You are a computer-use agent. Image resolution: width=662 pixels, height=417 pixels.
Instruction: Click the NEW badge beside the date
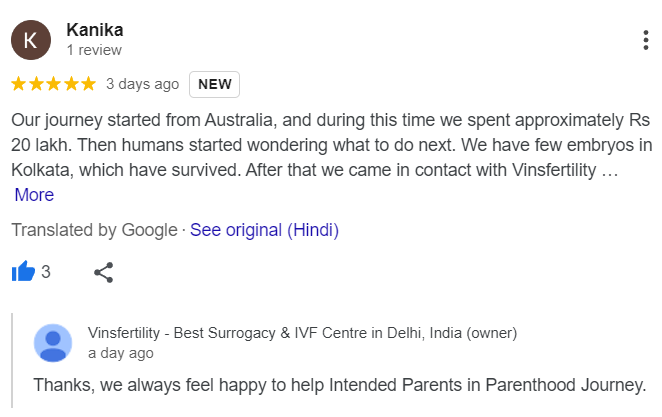pyautogui.click(x=214, y=84)
